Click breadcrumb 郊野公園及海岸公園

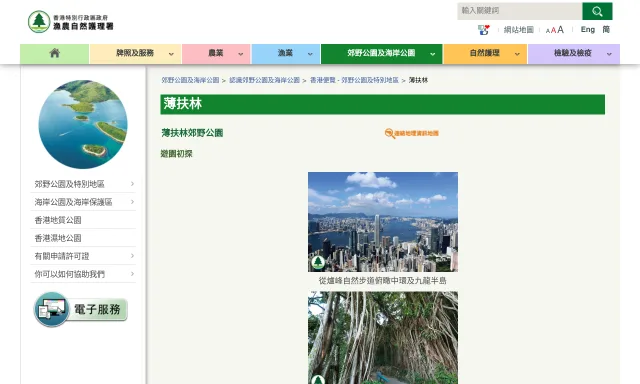190,80
